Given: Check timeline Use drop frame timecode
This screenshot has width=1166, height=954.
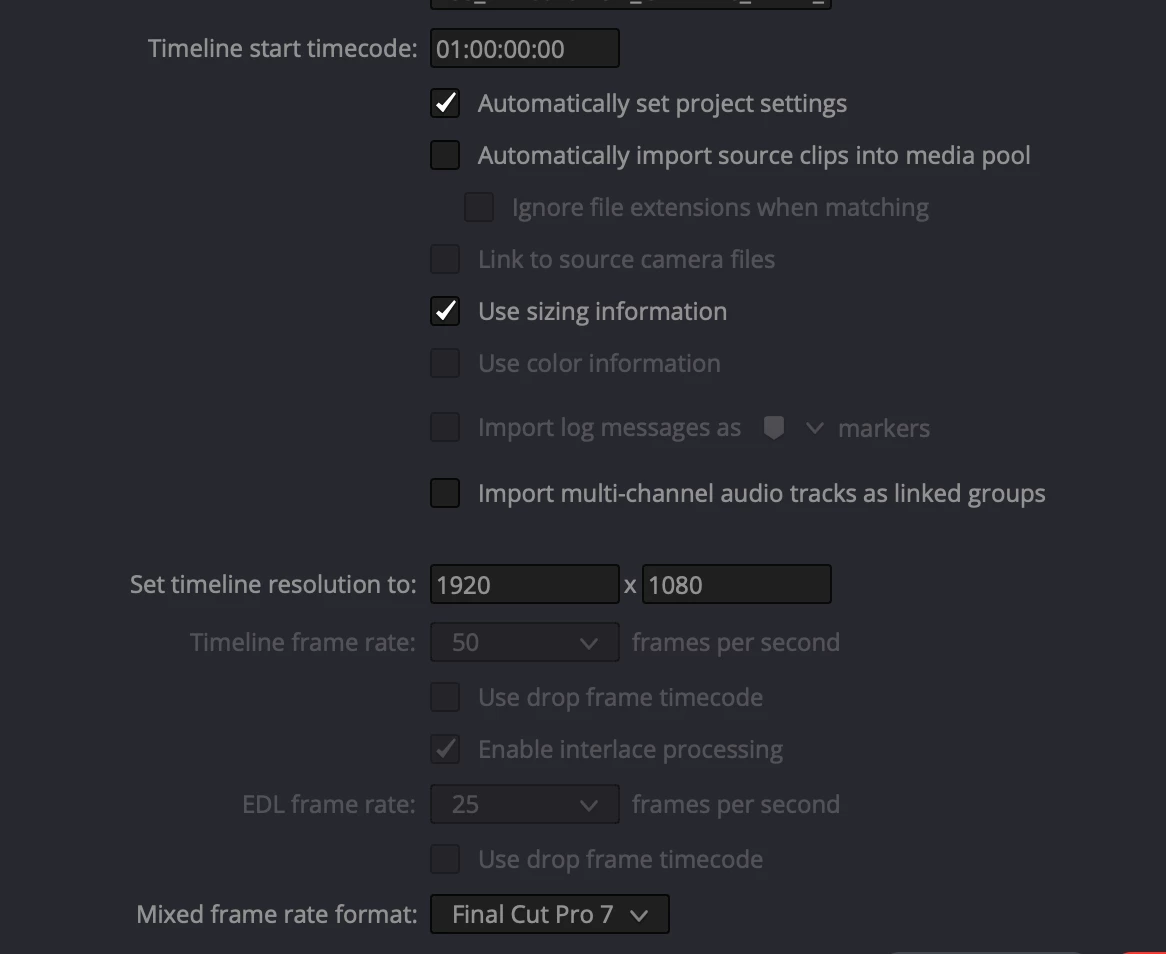Looking at the screenshot, I should [445, 697].
